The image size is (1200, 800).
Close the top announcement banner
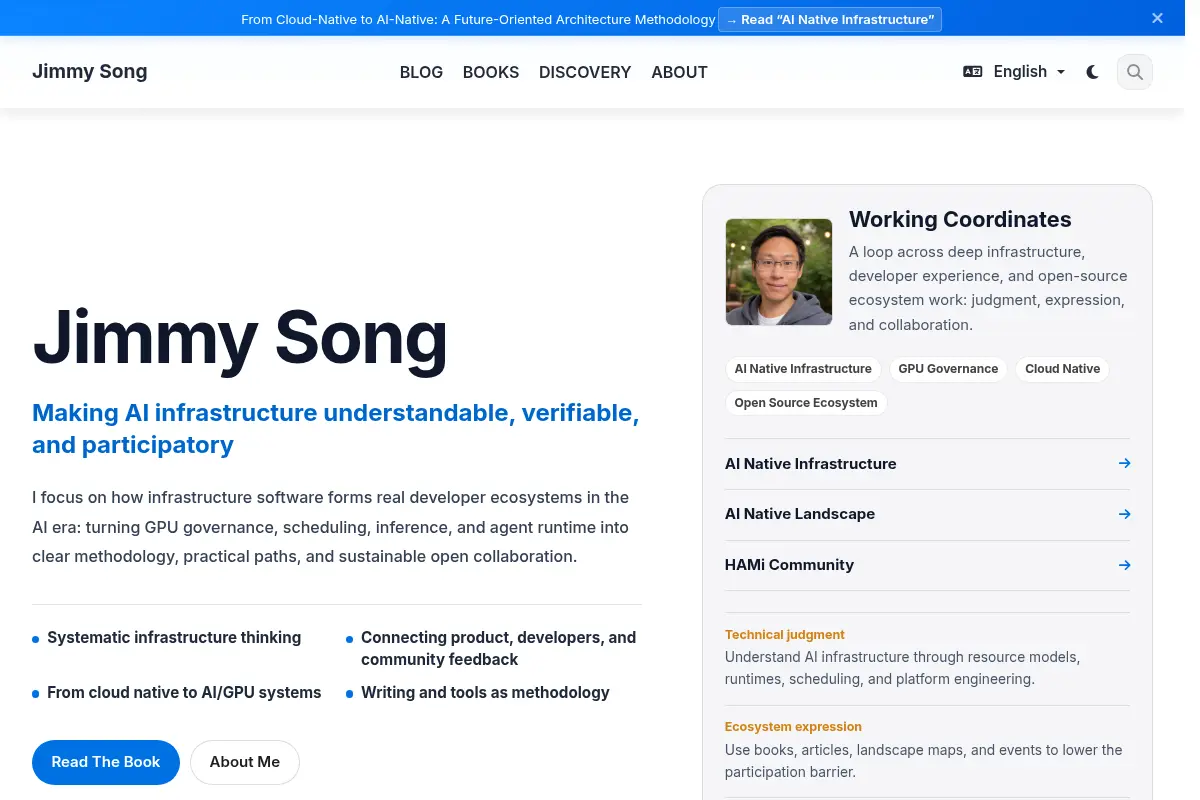(x=1157, y=18)
